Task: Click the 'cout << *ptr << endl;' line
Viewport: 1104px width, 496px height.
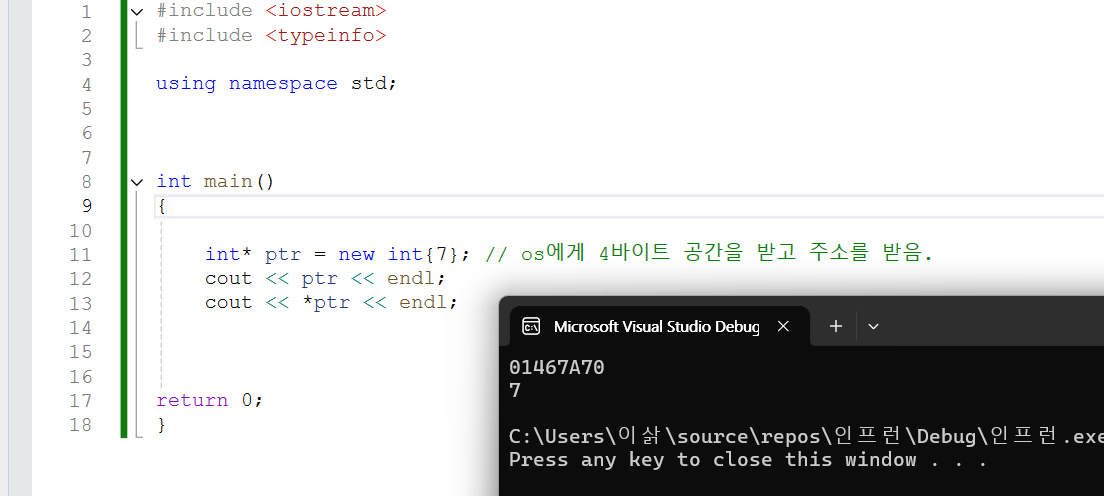Action: 332,303
